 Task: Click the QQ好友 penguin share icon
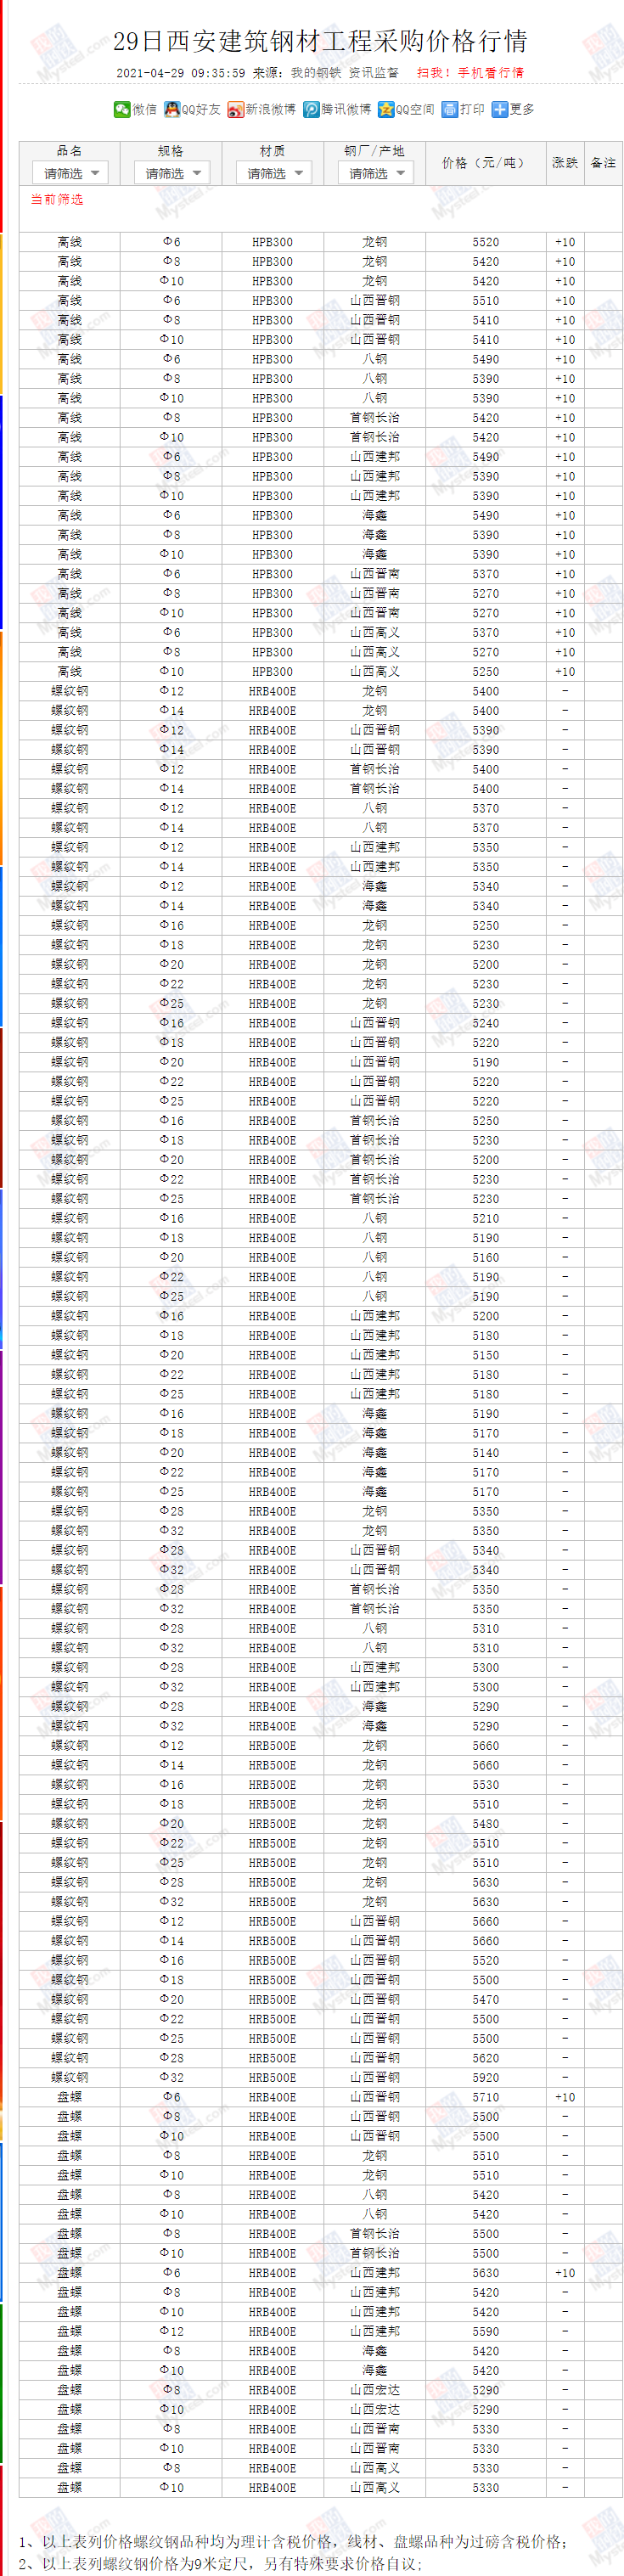coord(172,109)
